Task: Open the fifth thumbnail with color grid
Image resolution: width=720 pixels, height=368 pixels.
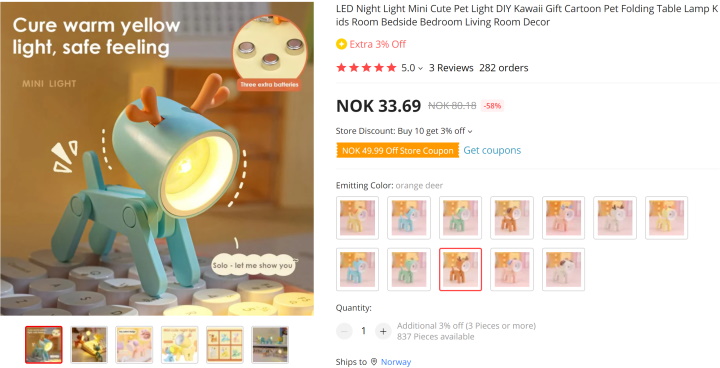Action: (x=225, y=345)
